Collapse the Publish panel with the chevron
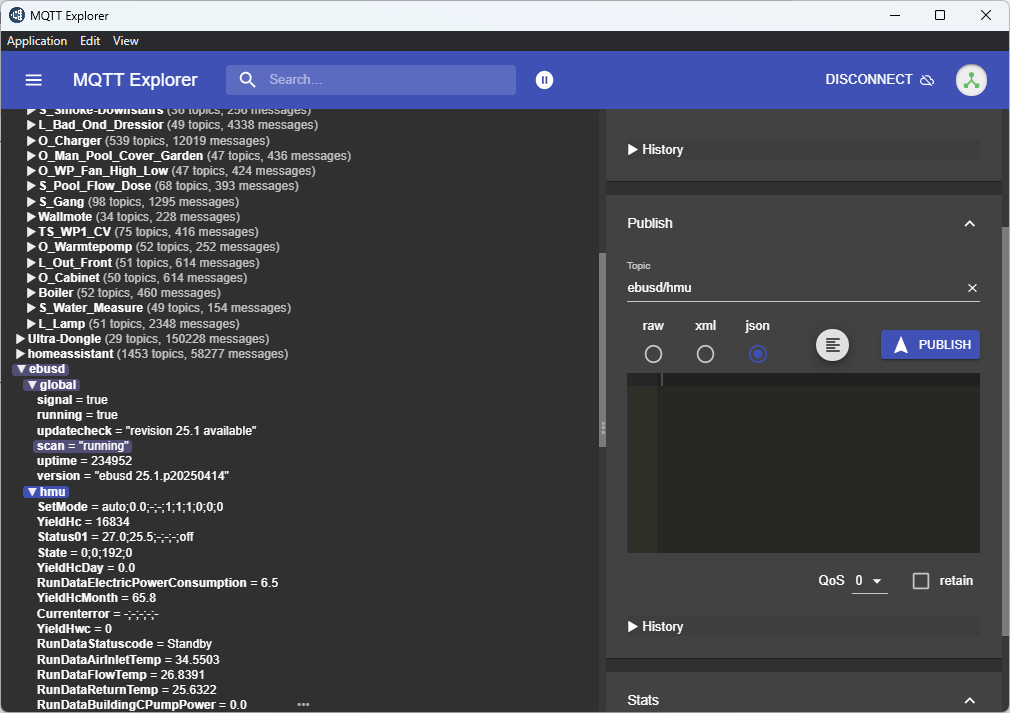The height and width of the screenshot is (713, 1010). pyautogui.click(x=969, y=223)
